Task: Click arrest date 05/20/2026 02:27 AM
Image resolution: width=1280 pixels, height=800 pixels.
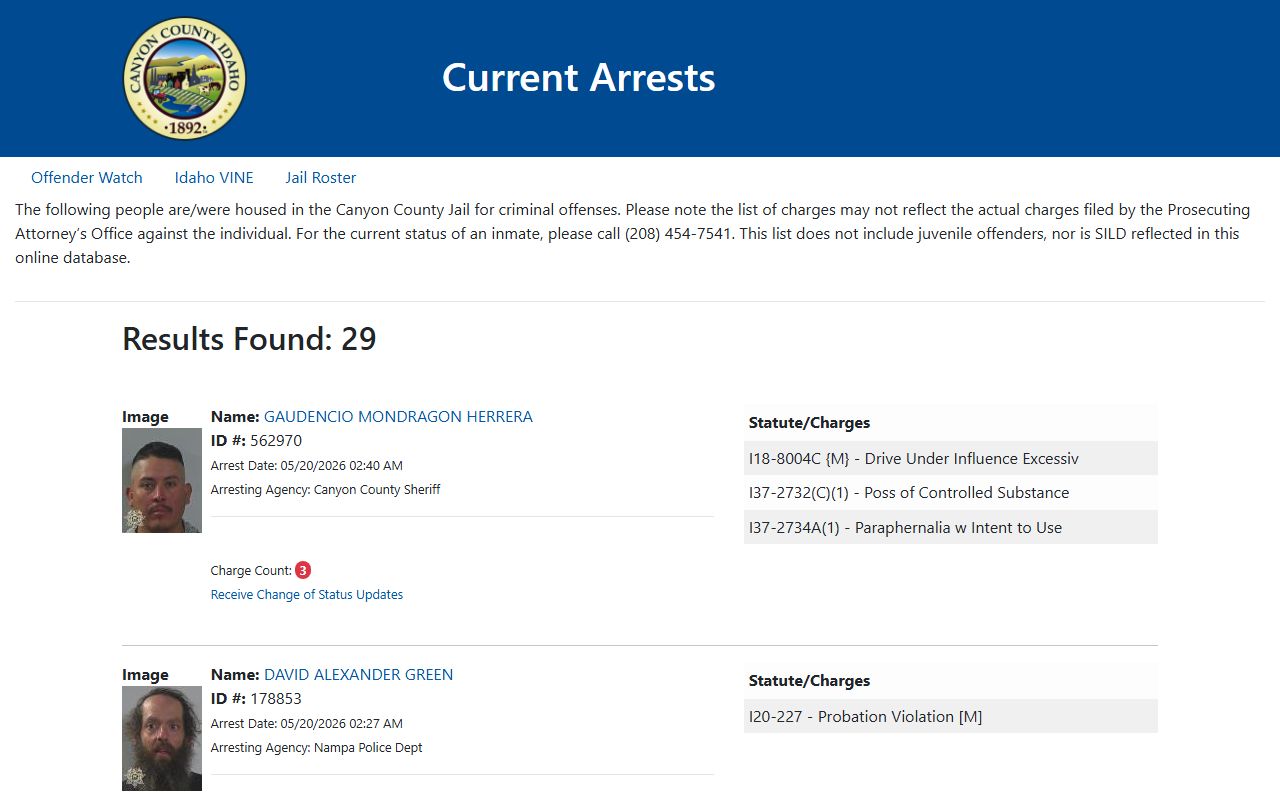Action: [x=341, y=724]
